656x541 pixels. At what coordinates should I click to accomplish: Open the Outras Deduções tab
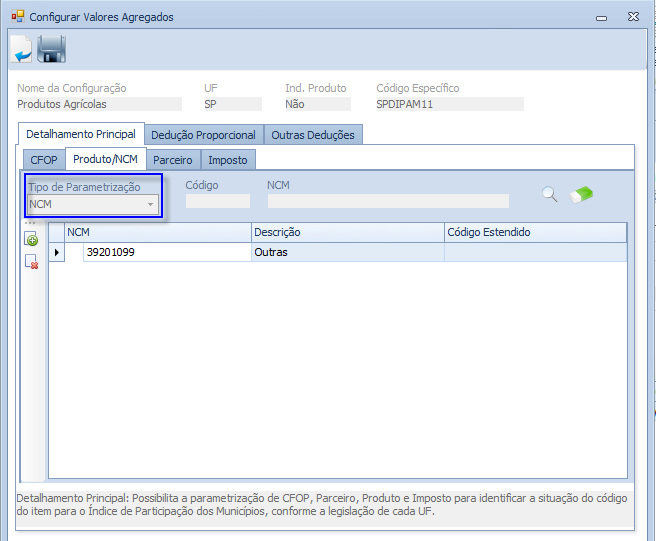pyautogui.click(x=313, y=135)
